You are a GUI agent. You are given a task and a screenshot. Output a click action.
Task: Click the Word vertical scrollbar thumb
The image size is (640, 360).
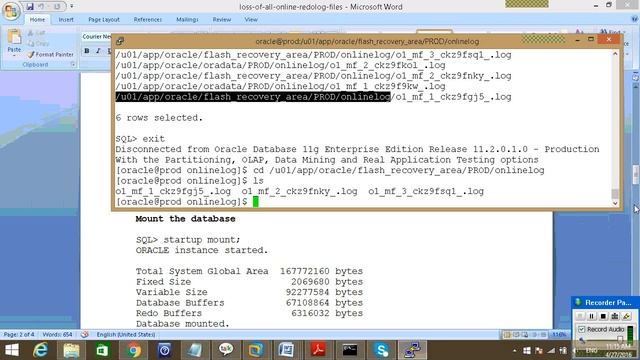[636, 175]
